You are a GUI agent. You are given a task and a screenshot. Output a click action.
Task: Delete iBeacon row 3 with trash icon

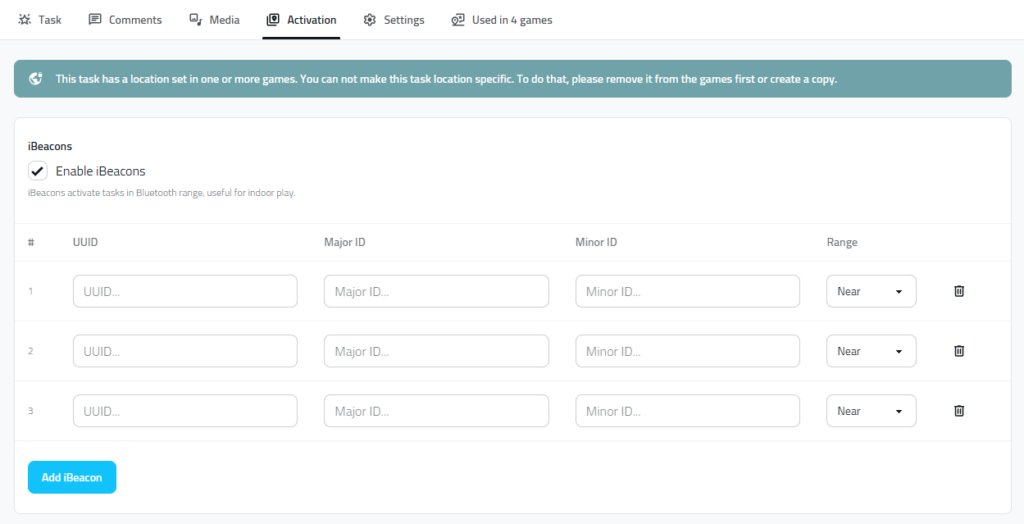pyautogui.click(x=958, y=411)
